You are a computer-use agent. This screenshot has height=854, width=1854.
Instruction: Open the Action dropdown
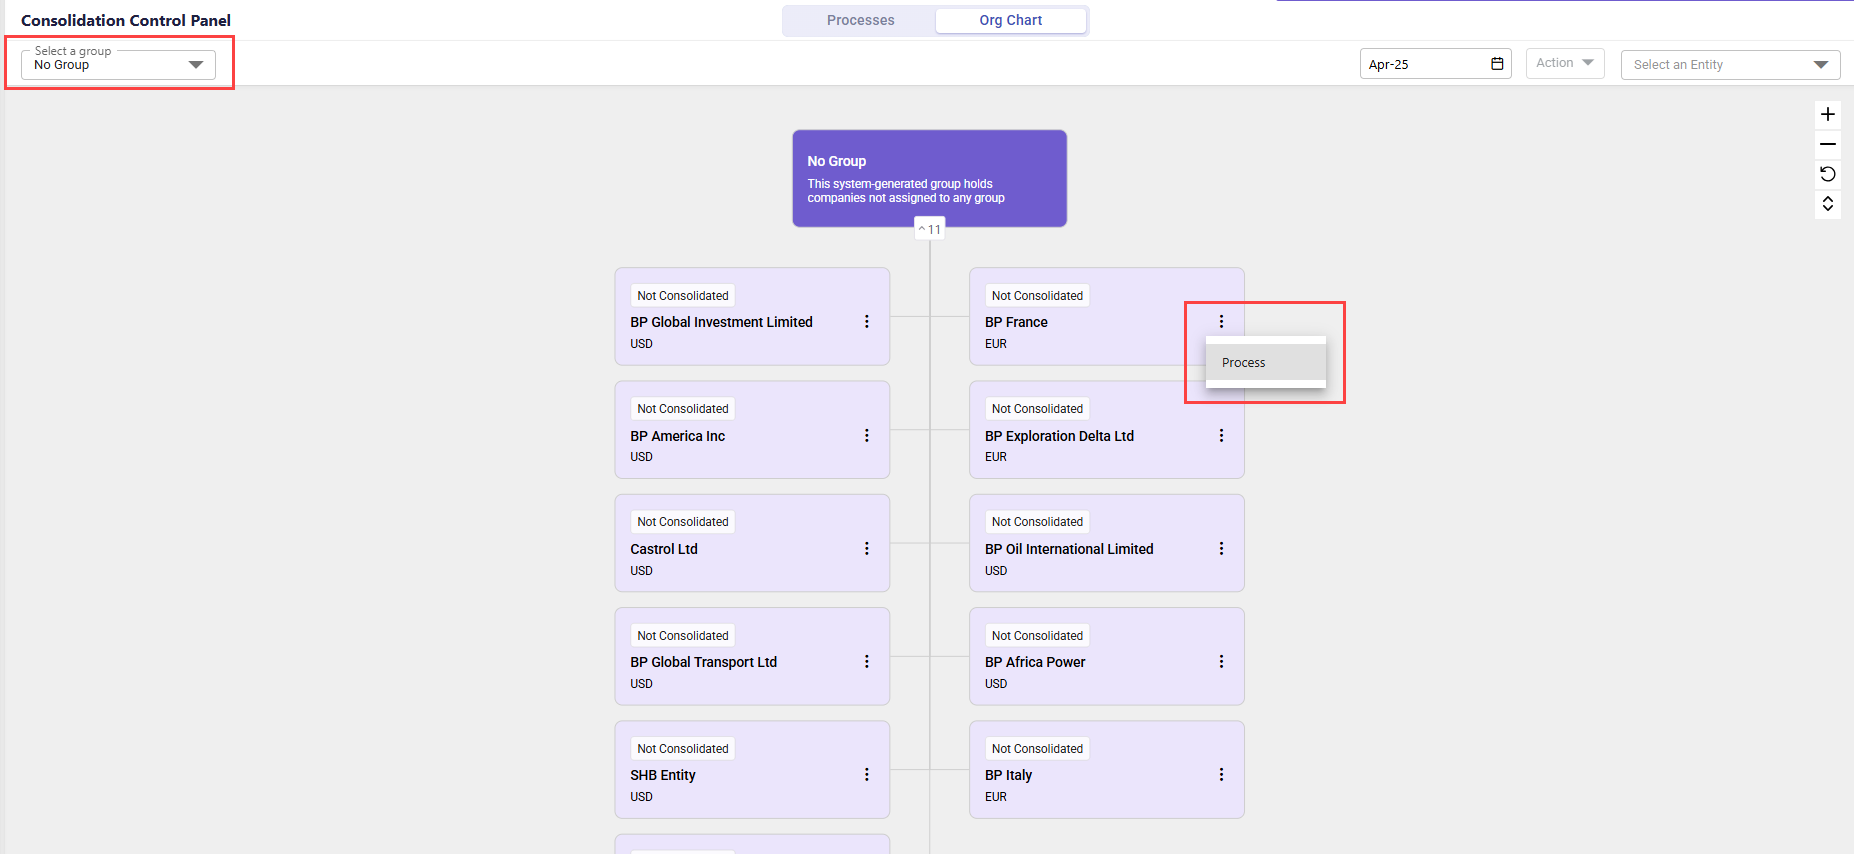(x=1565, y=63)
